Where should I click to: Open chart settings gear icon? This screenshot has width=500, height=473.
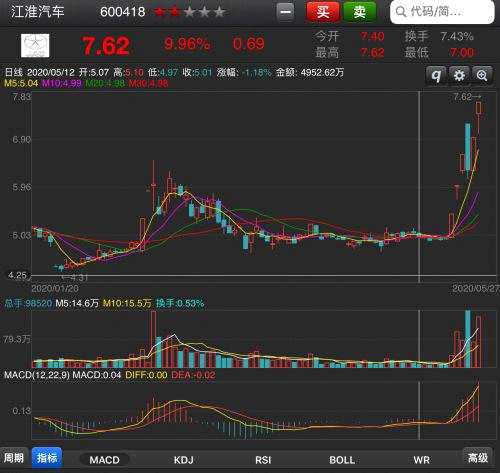459,75
